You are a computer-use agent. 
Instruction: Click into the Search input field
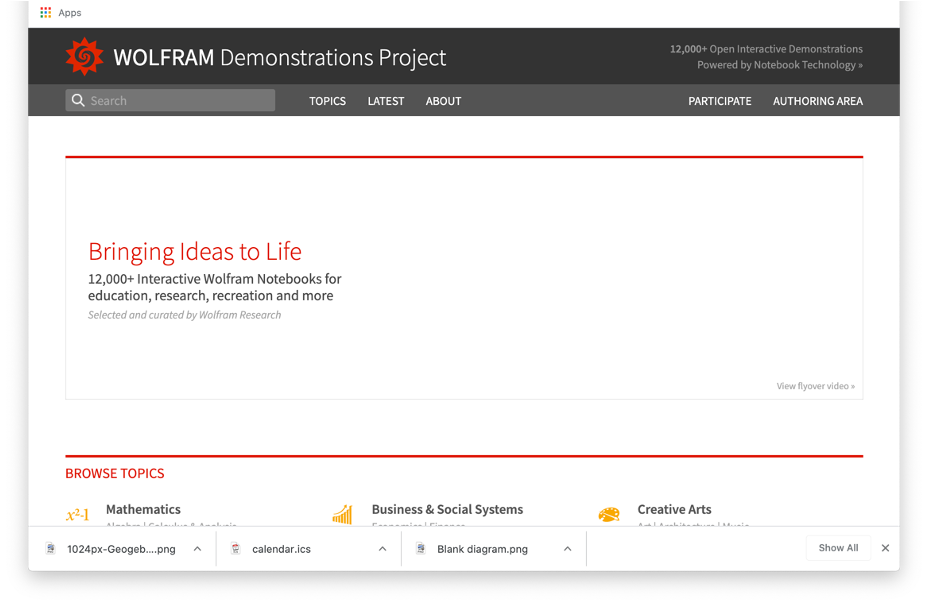[178, 101]
